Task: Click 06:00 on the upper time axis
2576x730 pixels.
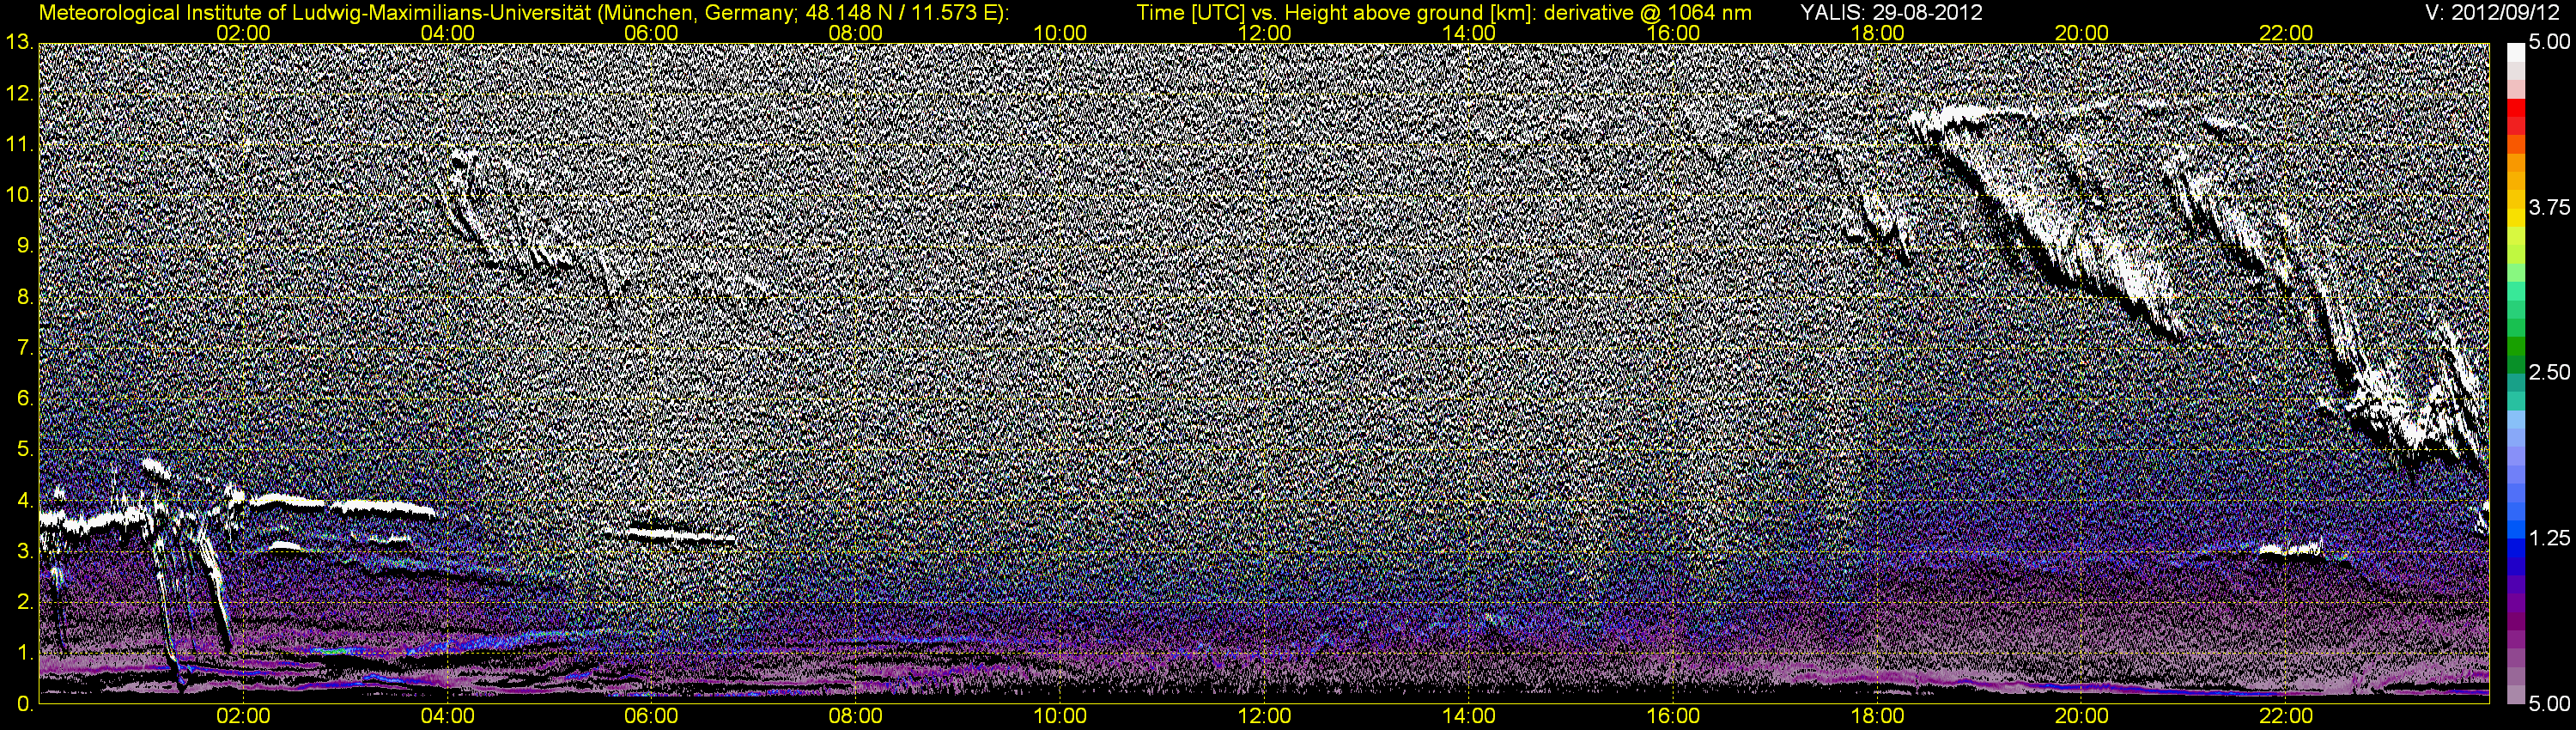Action: tap(651, 33)
